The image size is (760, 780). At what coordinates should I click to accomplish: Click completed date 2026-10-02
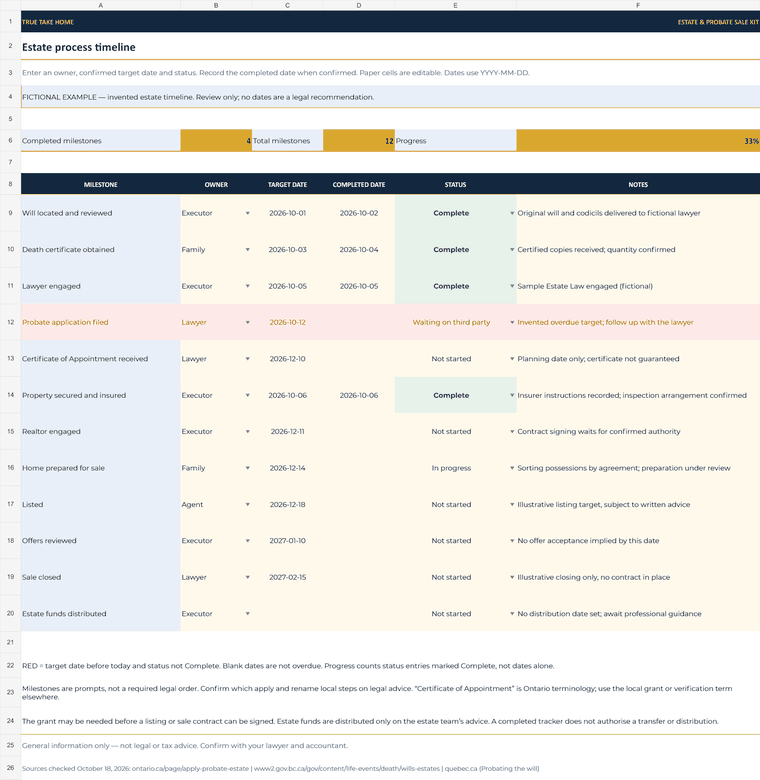[x=359, y=213]
